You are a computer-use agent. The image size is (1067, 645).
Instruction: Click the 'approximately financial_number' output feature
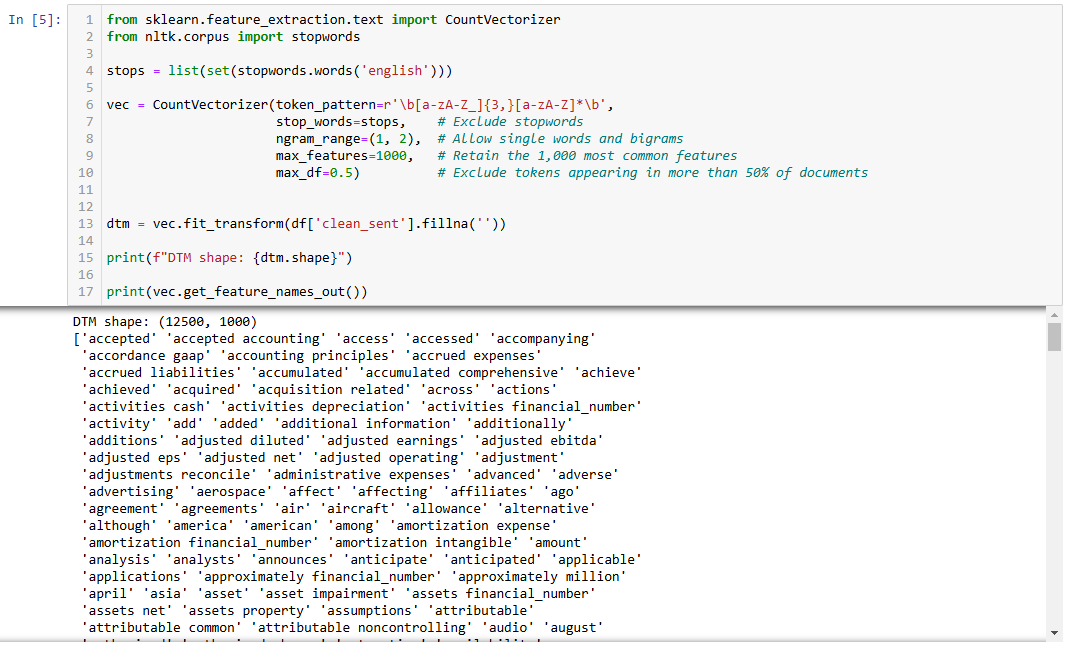click(319, 577)
